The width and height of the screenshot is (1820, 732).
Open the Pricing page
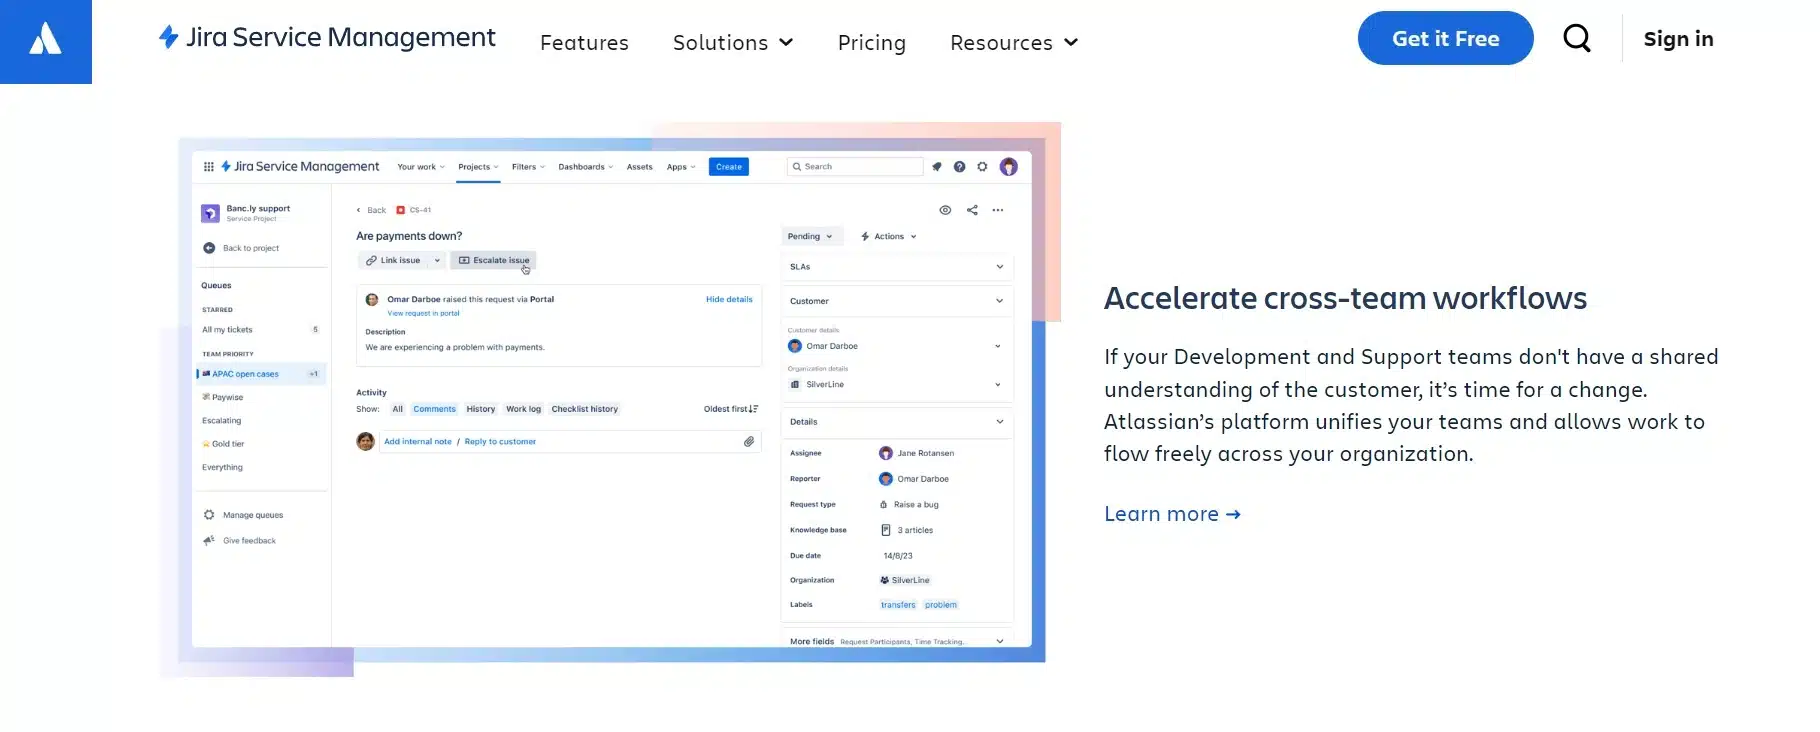(x=871, y=43)
